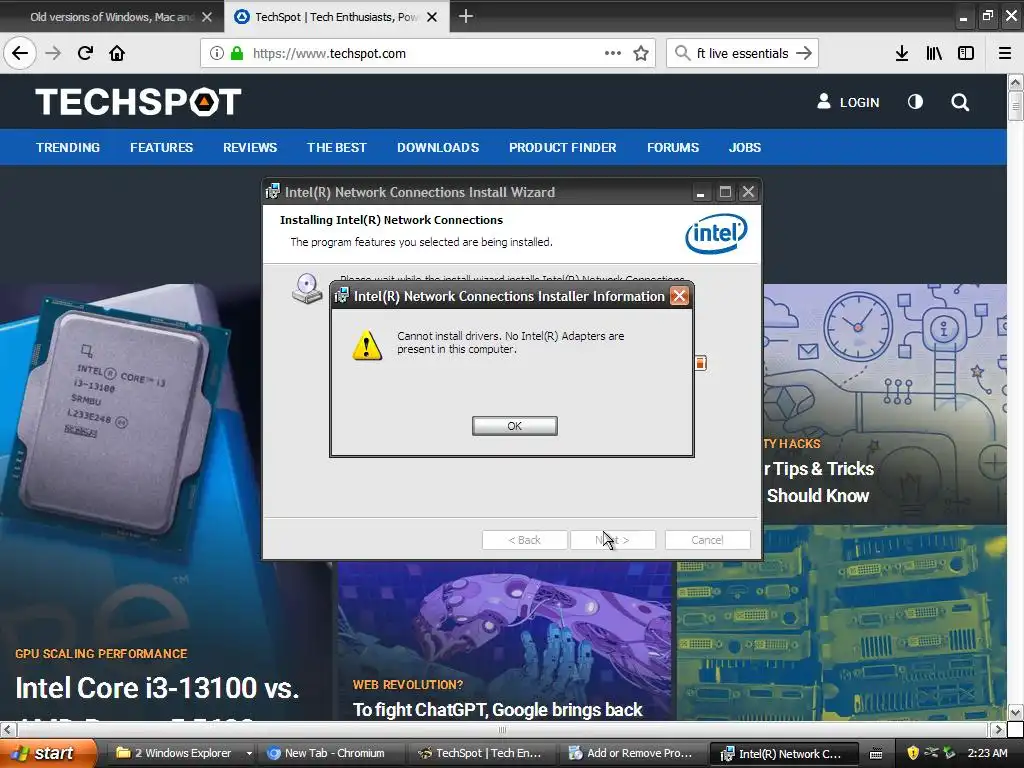1024x768 pixels.
Task: Bookmark this page with the star icon
Action: [641, 53]
